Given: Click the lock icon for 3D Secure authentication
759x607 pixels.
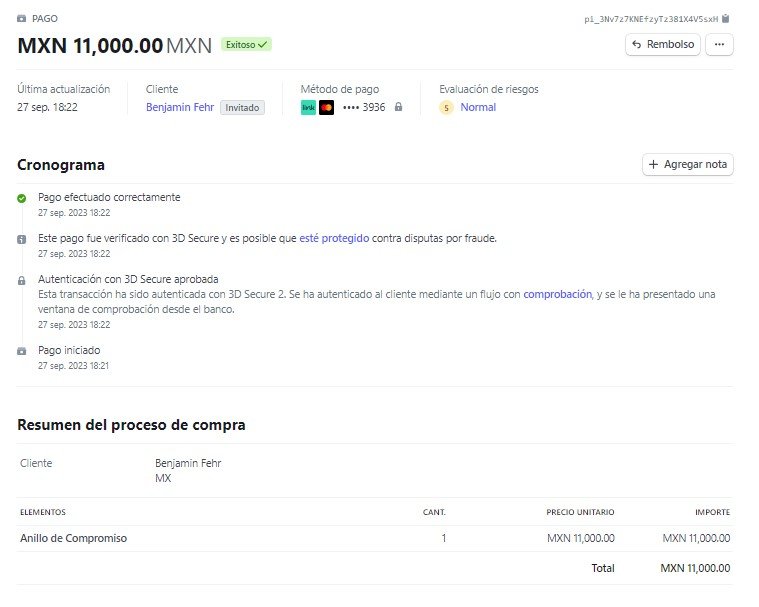Looking at the screenshot, I should click(x=22, y=281).
